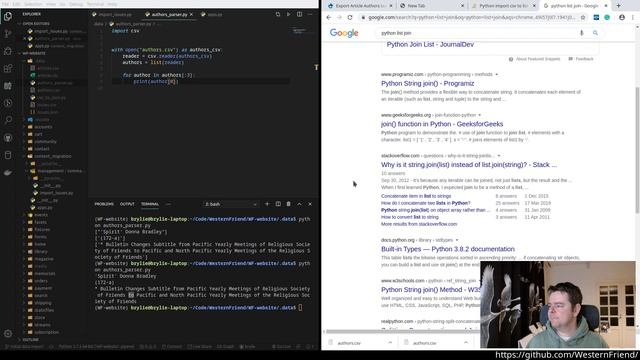Open join() function in Python GeeksforGeeks link
The width and height of the screenshot is (640, 360).
tap(442, 124)
